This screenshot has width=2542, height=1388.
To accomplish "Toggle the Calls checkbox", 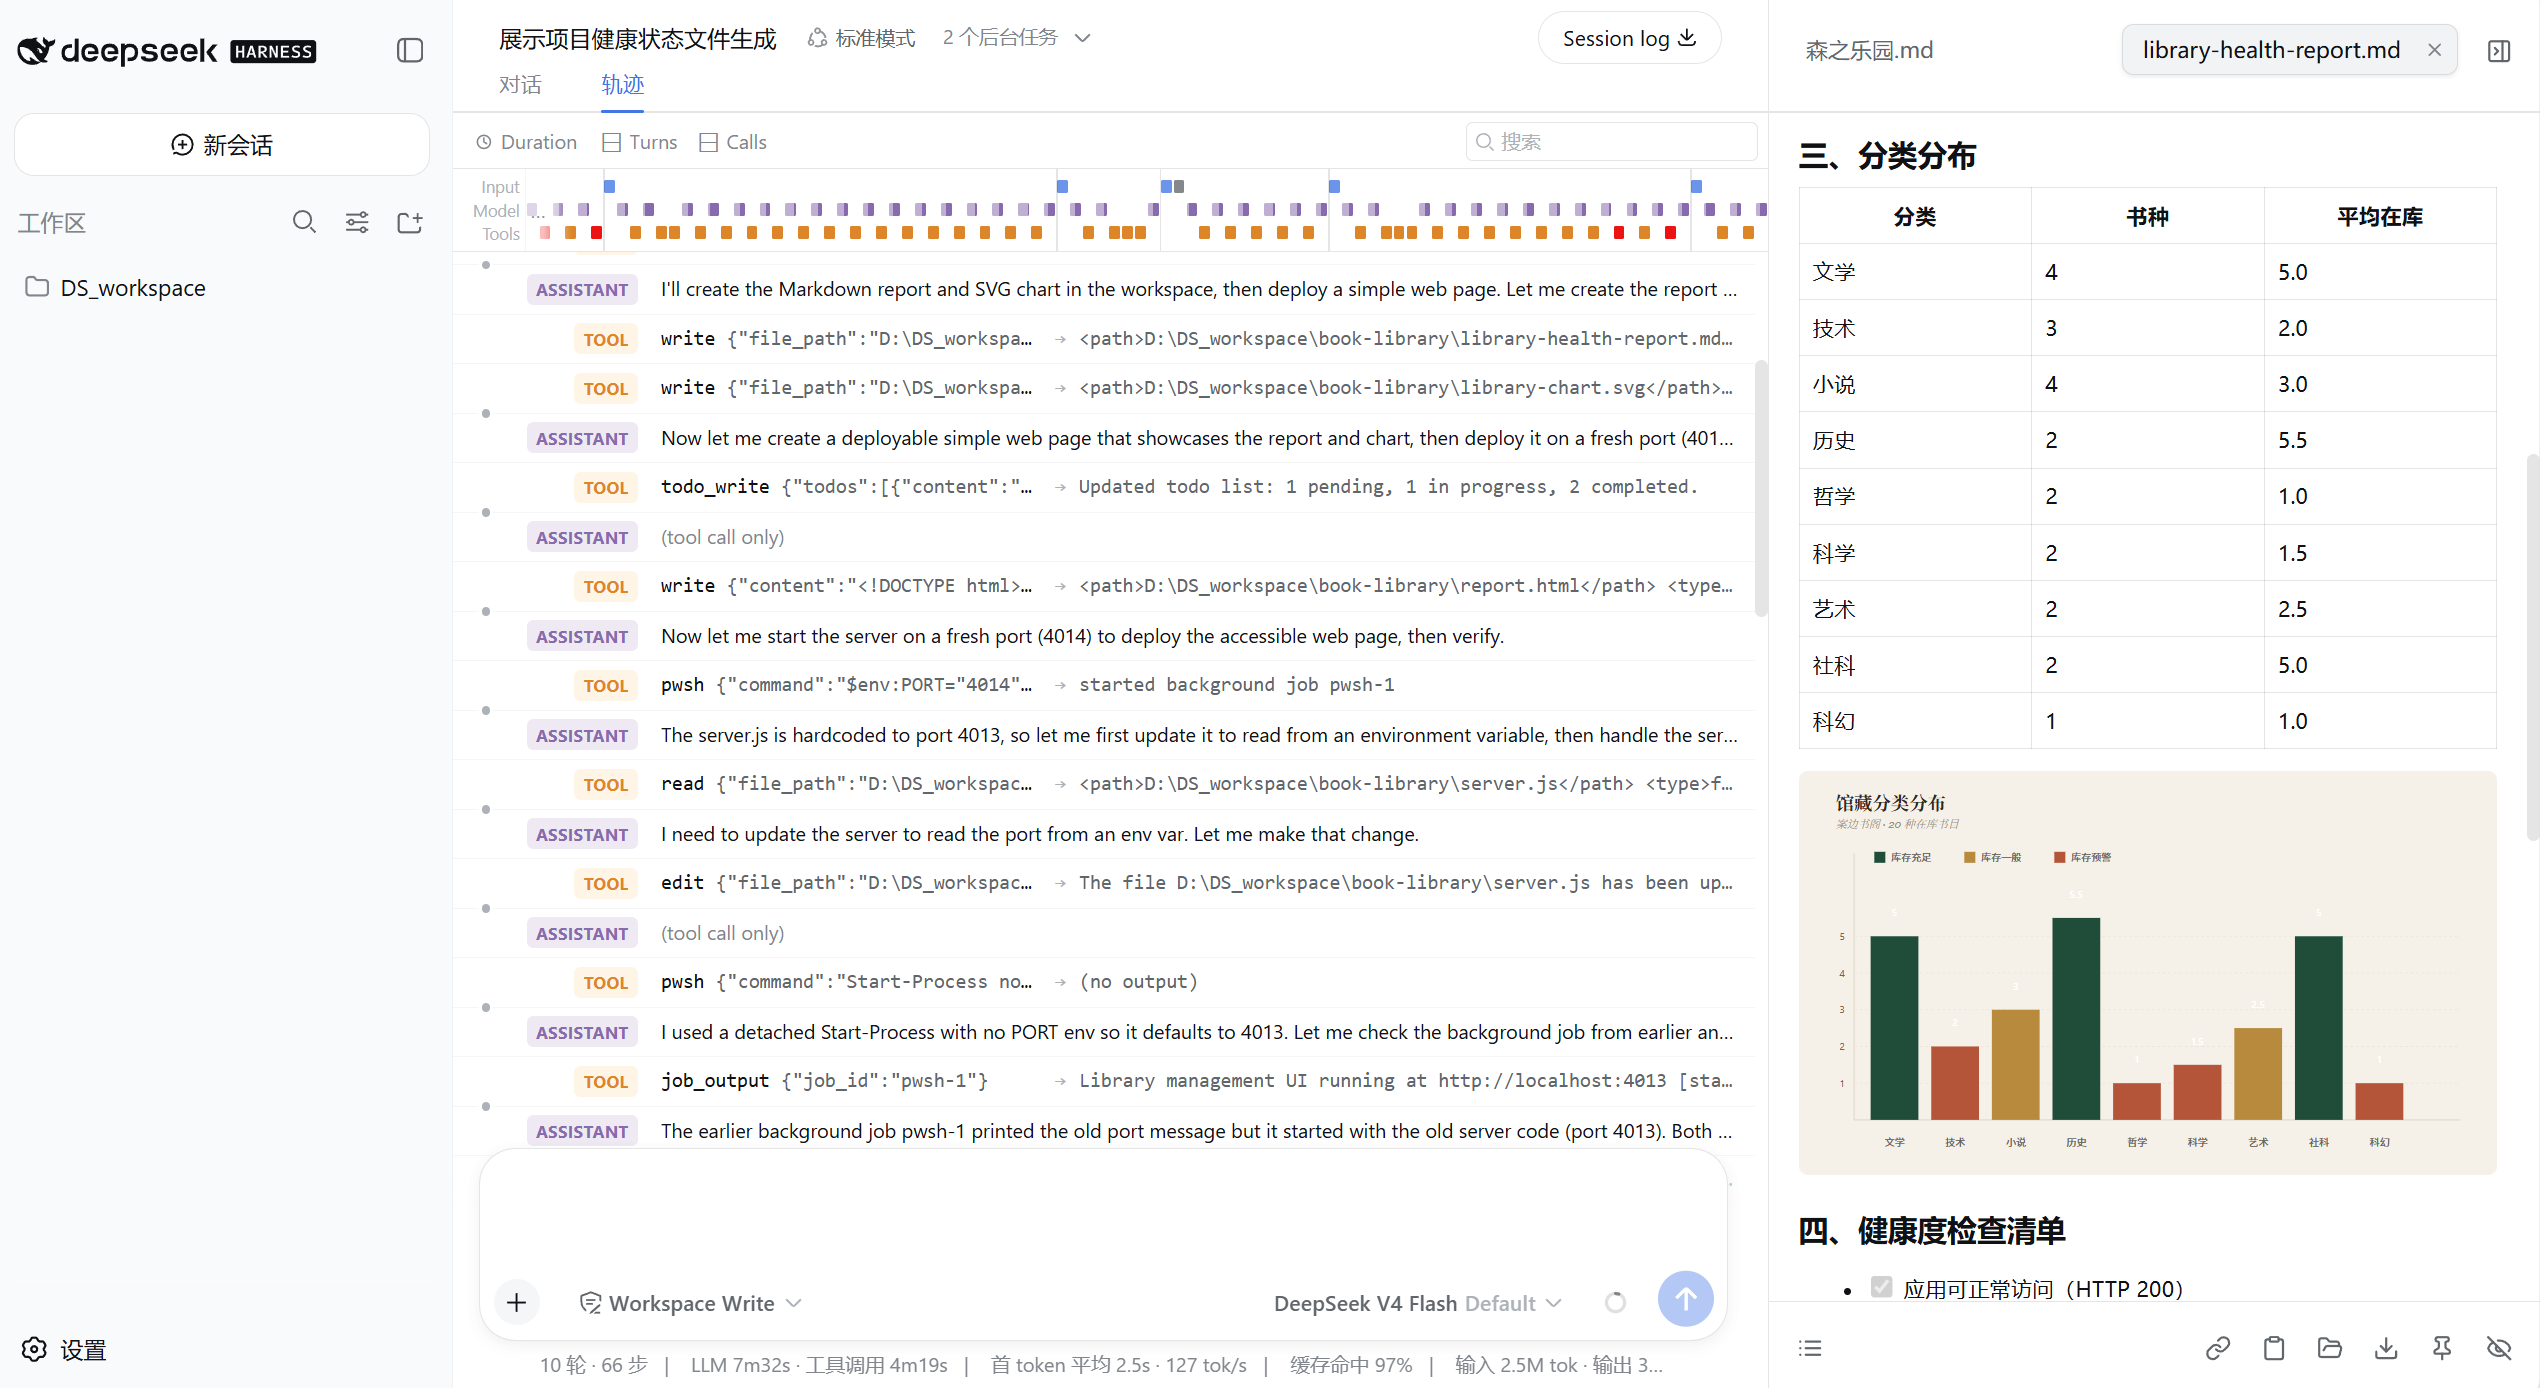I will pos(733,142).
